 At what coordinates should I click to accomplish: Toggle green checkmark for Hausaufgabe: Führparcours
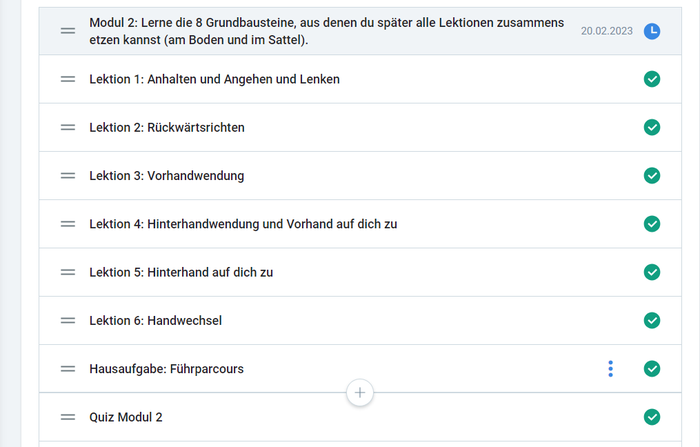click(652, 369)
